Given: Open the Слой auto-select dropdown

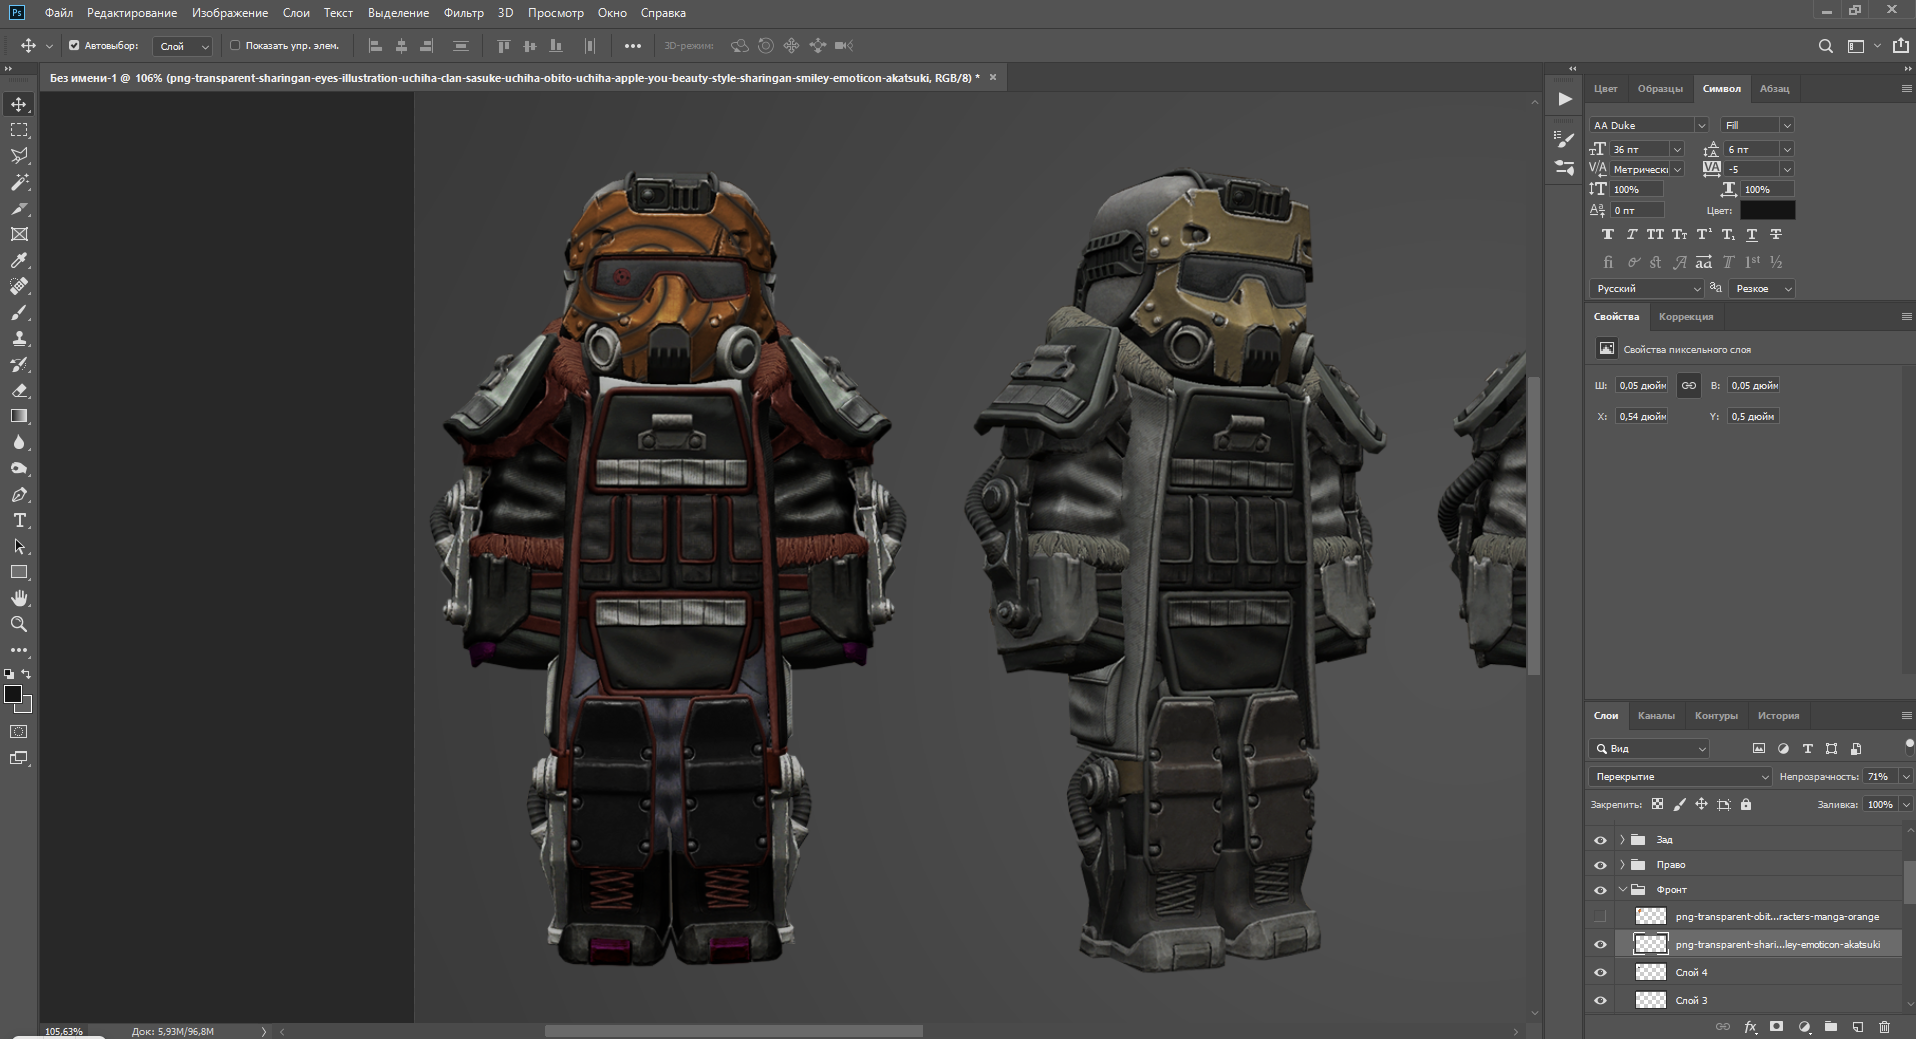Looking at the screenshot, I should pos(183,46).
